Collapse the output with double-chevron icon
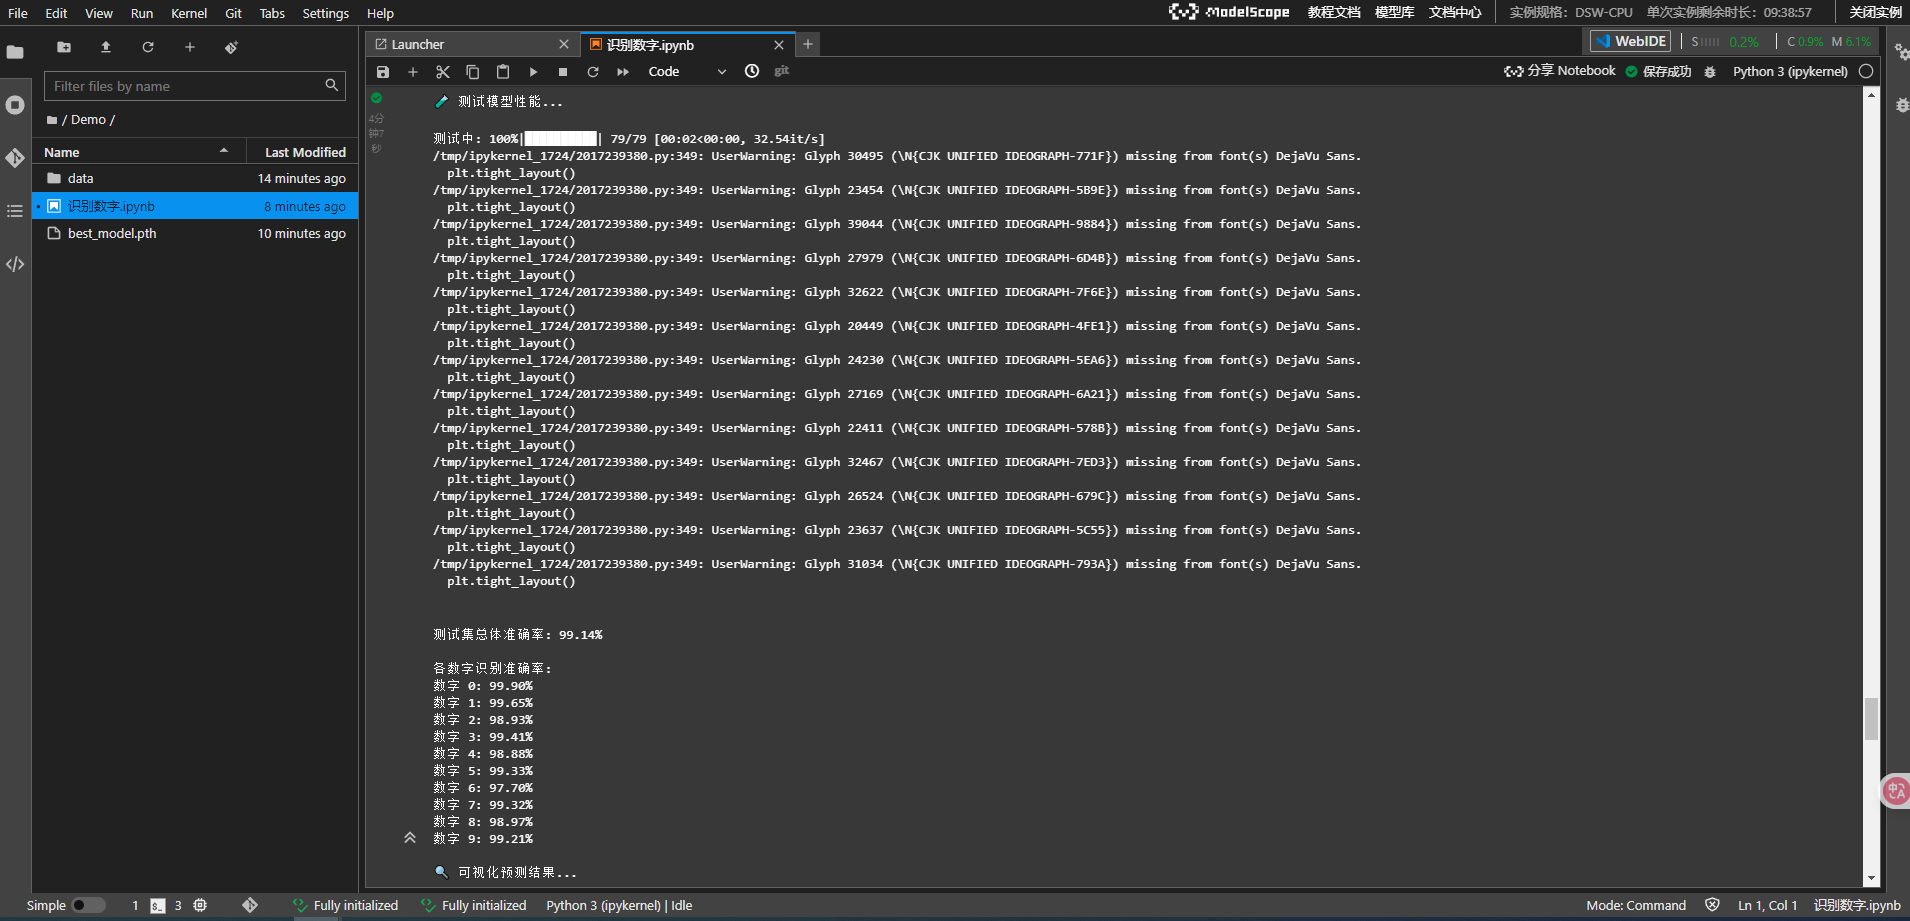The width and height of the screenshot is (1910, 921). 410,838
